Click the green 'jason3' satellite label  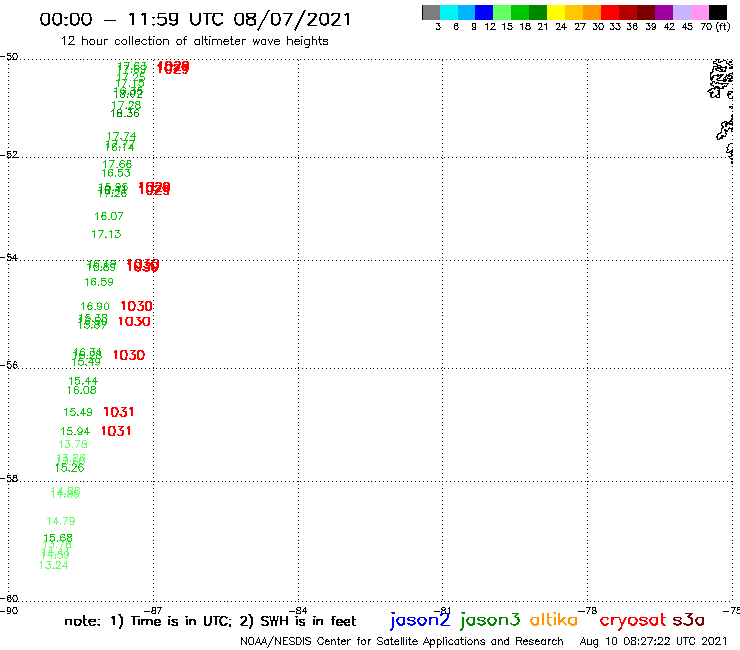490,620
